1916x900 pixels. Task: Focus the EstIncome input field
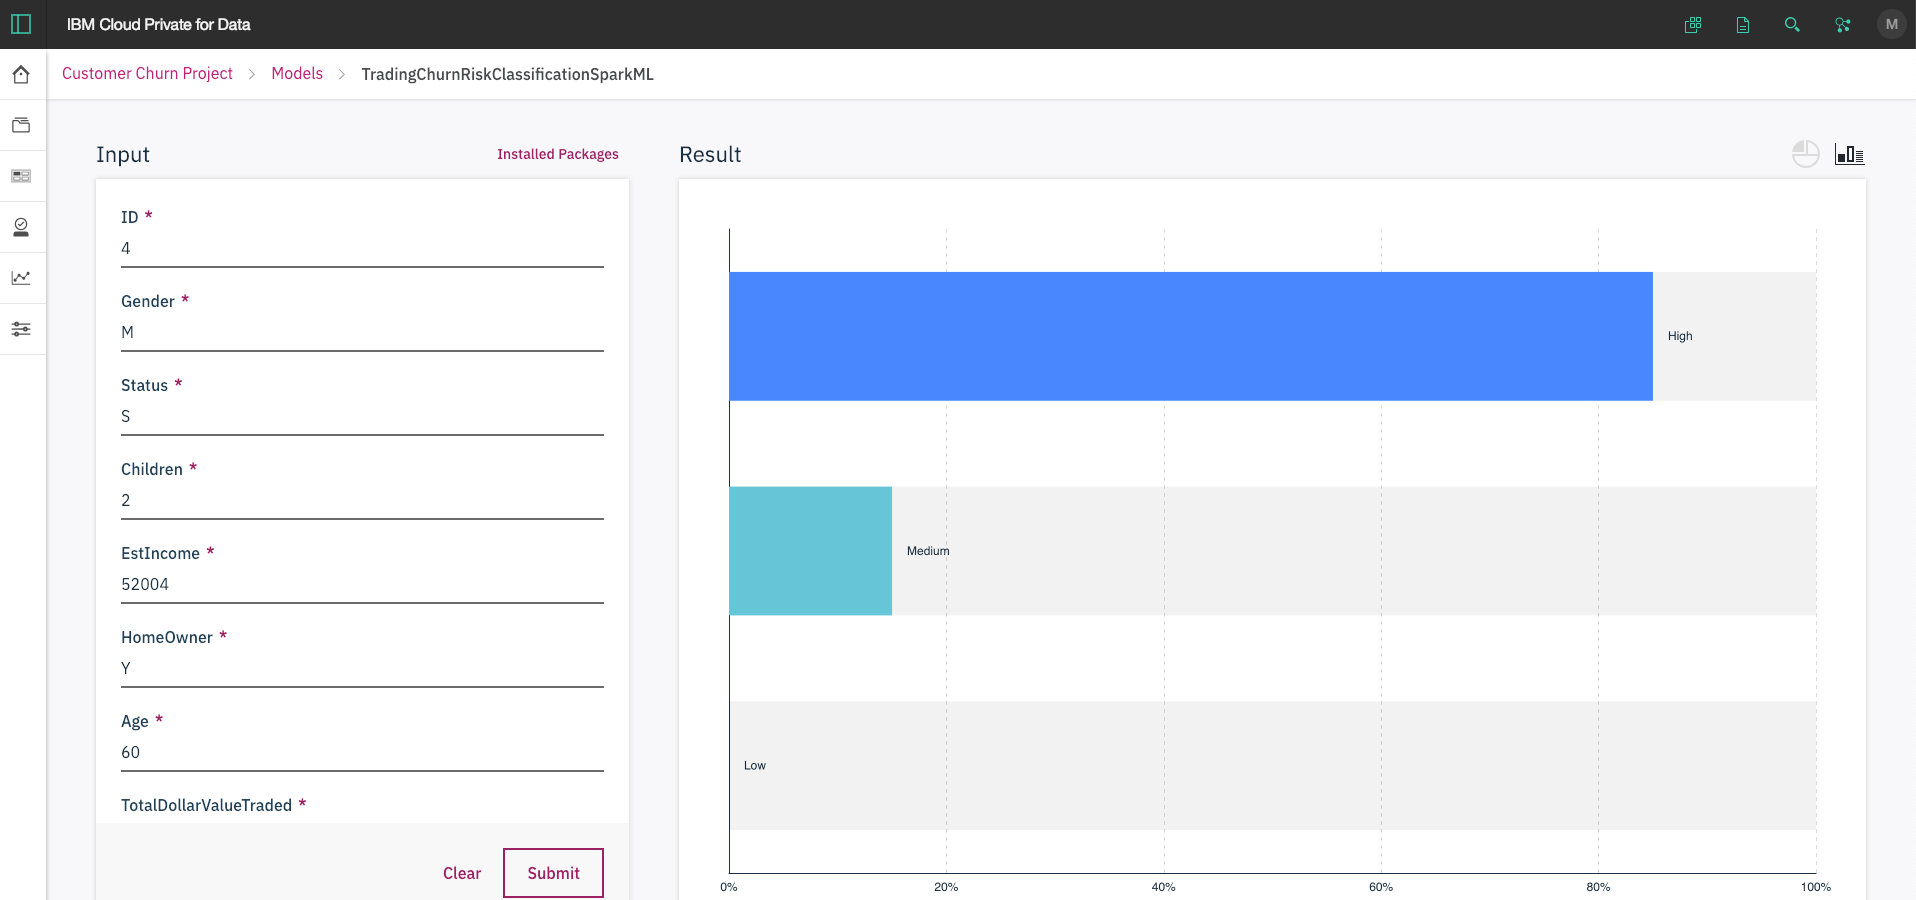pyautogui.click(x=362, y=585)
